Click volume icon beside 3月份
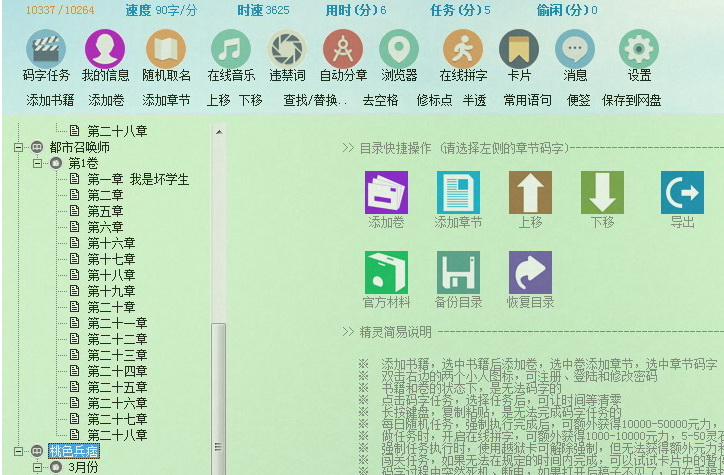The image size is (724, 475). pos(56,467)
